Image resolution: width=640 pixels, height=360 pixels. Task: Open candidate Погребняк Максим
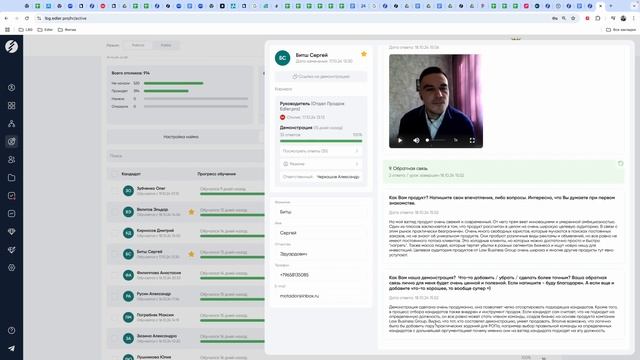coord(155,315)
